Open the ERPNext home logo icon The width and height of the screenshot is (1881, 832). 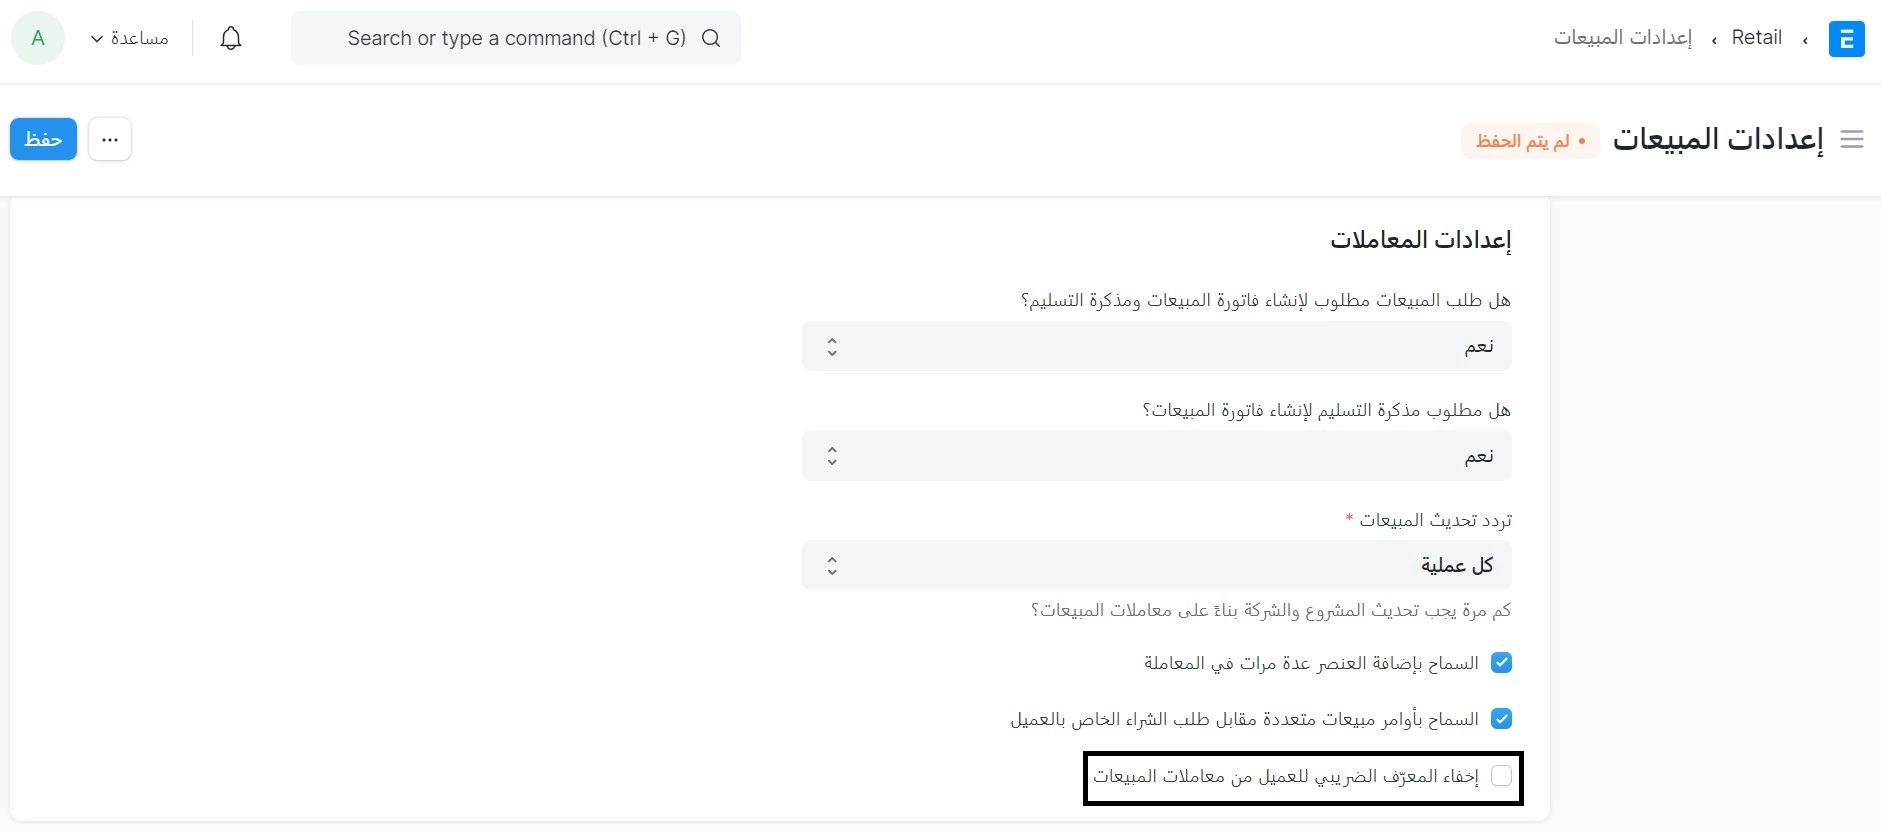click(1846, 39)
